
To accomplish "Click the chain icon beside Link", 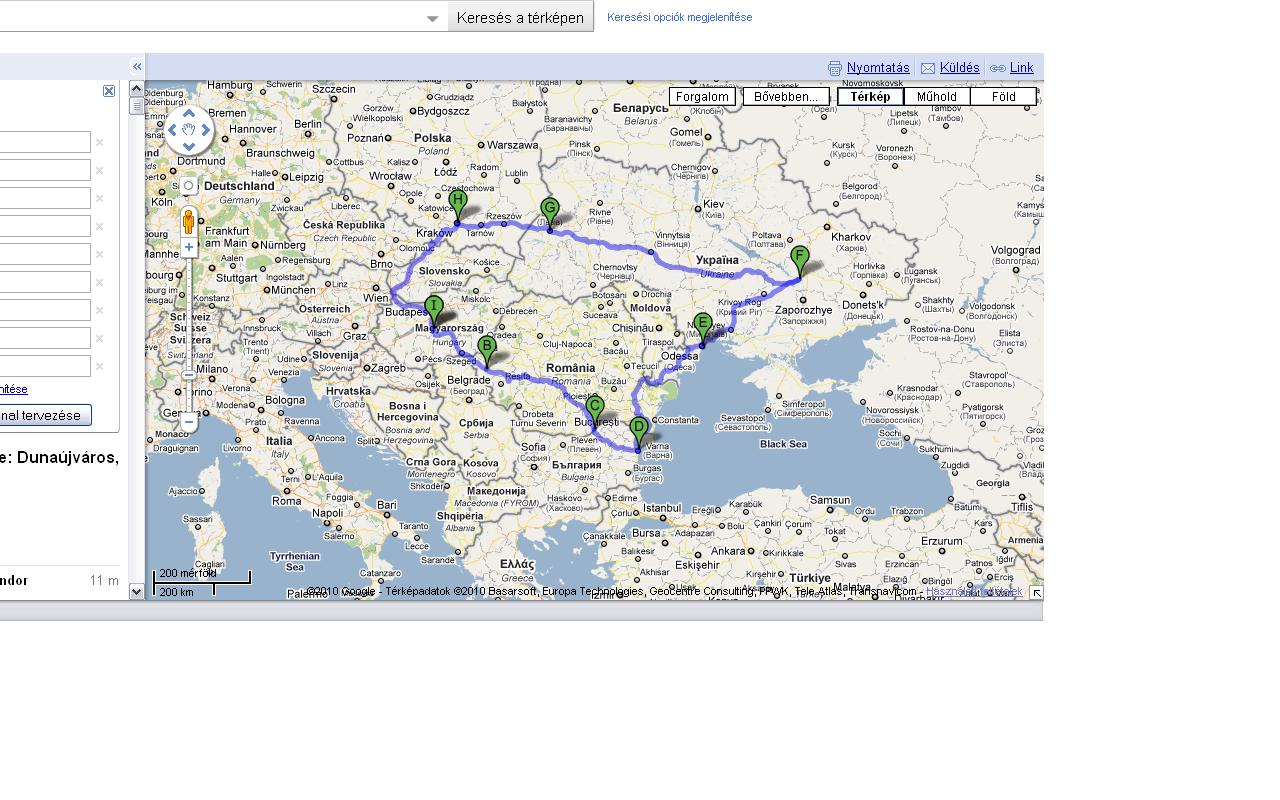I will click(x=998, y=68).
